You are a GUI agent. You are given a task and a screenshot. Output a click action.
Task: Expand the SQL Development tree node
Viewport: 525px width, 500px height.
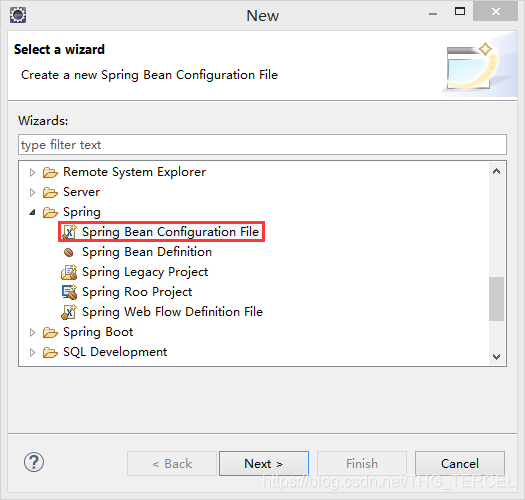pos(32,352)
